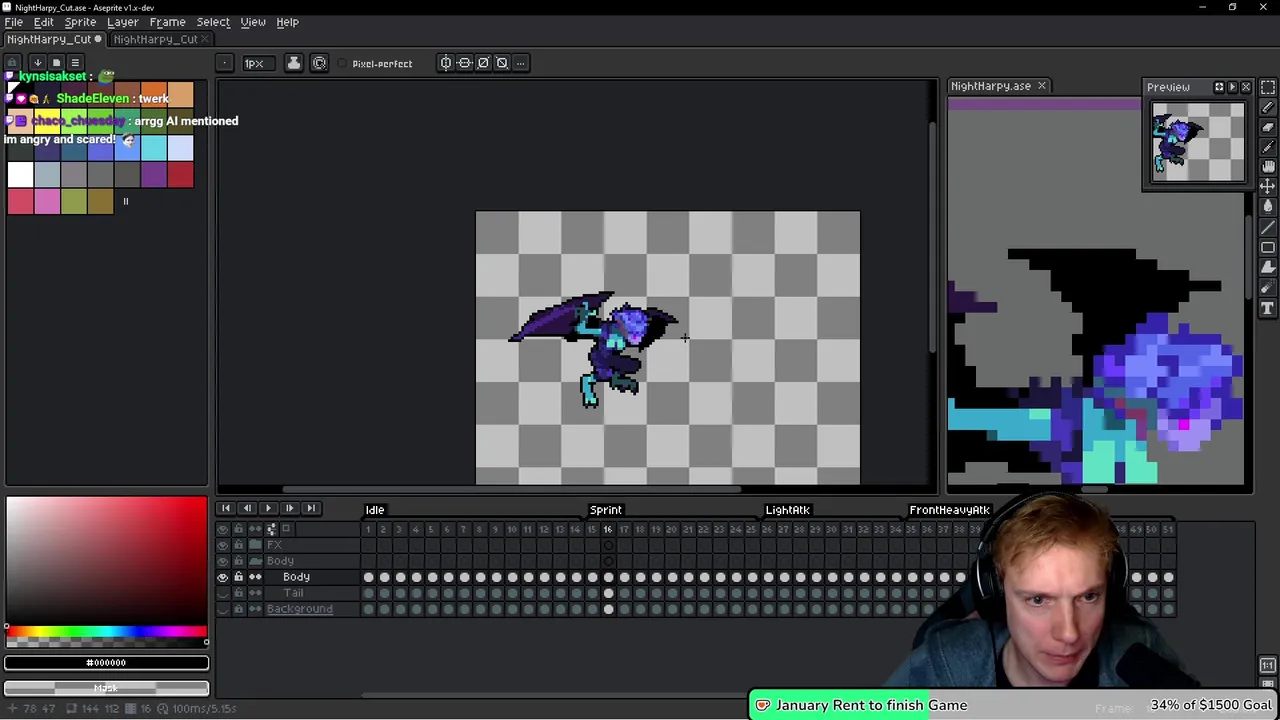Select the Line tool
The height and width of the screenshot is (720, 1280).
1268,227
